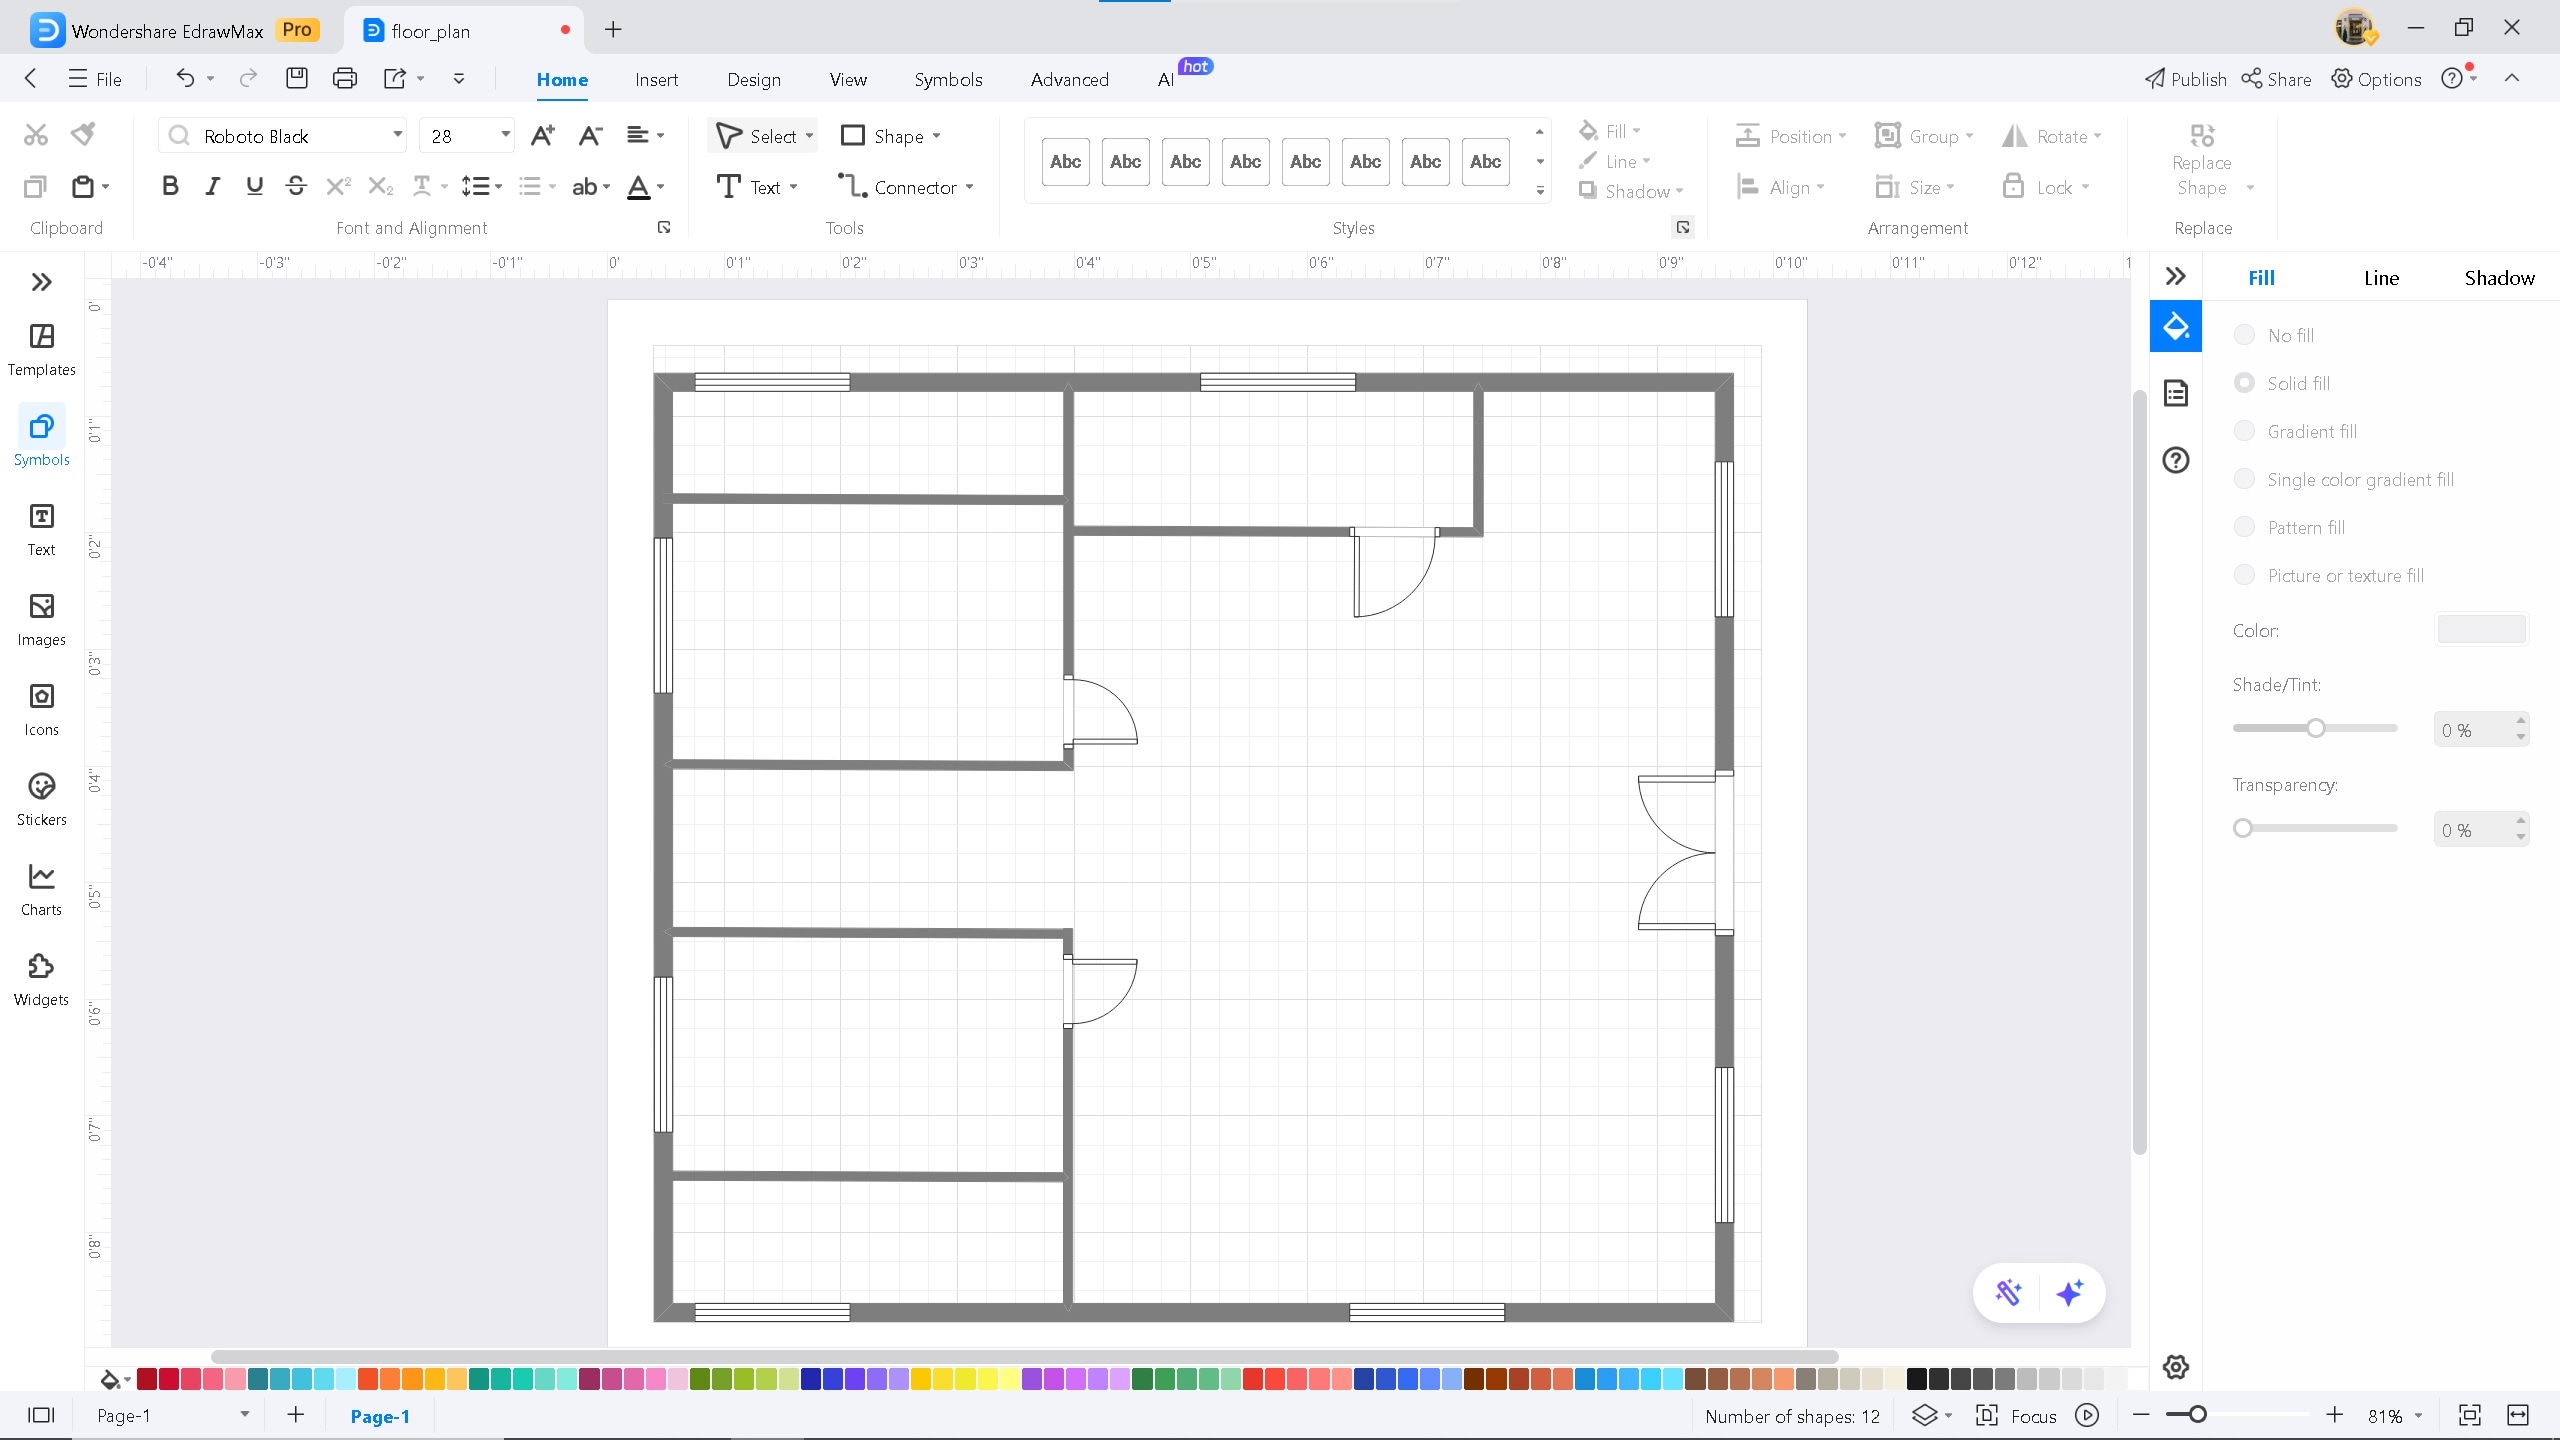Click the Undo arrow icon
This screenshot has width=2560, height=1440.
point(185,78)
